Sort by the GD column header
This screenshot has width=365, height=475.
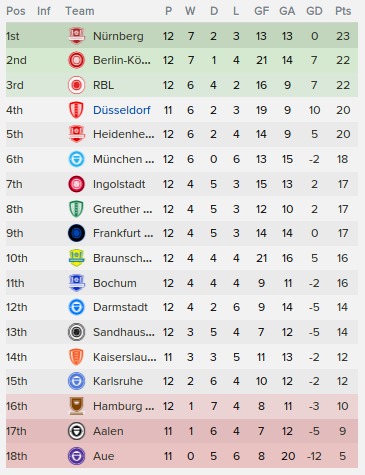coord(314,11)
